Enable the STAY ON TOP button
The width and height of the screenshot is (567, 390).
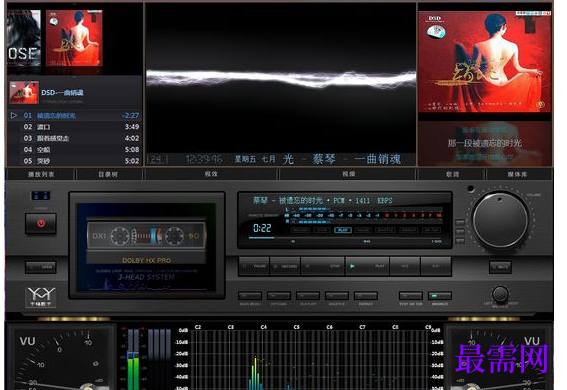(x=411, y=296)
